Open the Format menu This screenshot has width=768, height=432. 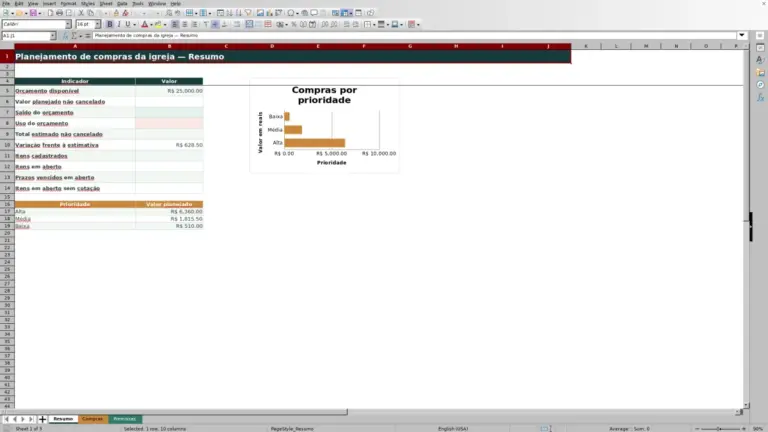68,3
